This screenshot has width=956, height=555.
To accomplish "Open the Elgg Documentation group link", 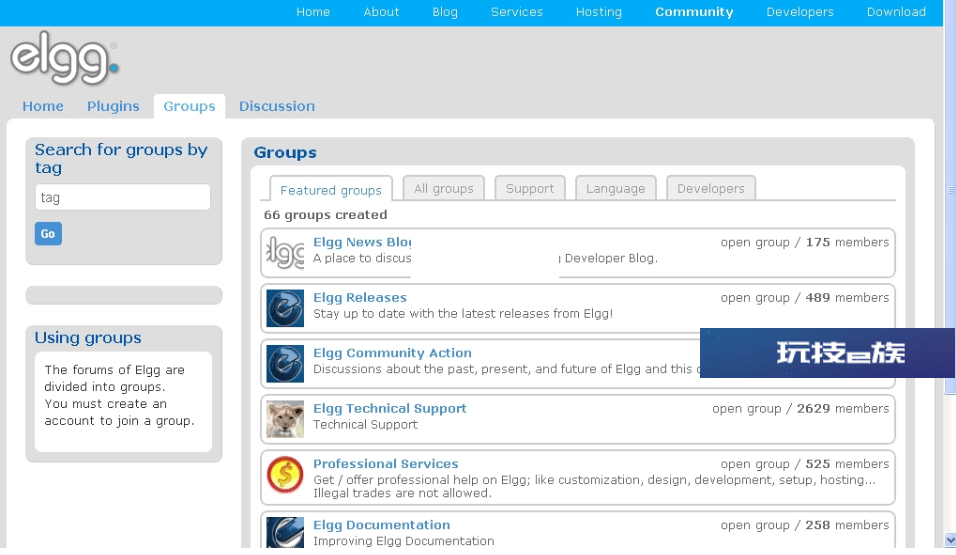I will pyautogui.click(x=382, y=525).
